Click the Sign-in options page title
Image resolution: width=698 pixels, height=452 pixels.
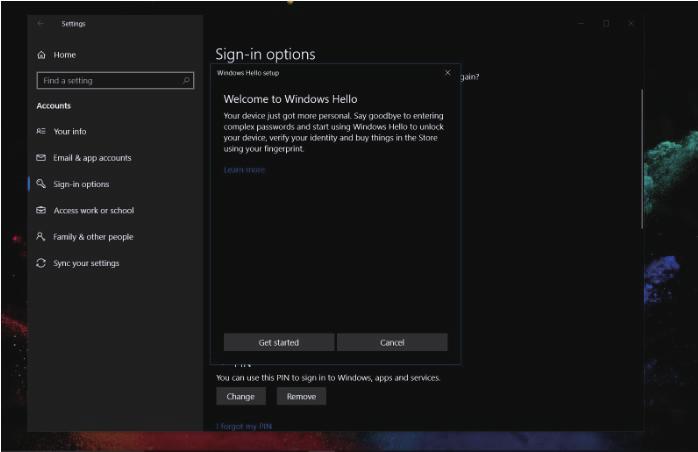click(x=265, y=54)
